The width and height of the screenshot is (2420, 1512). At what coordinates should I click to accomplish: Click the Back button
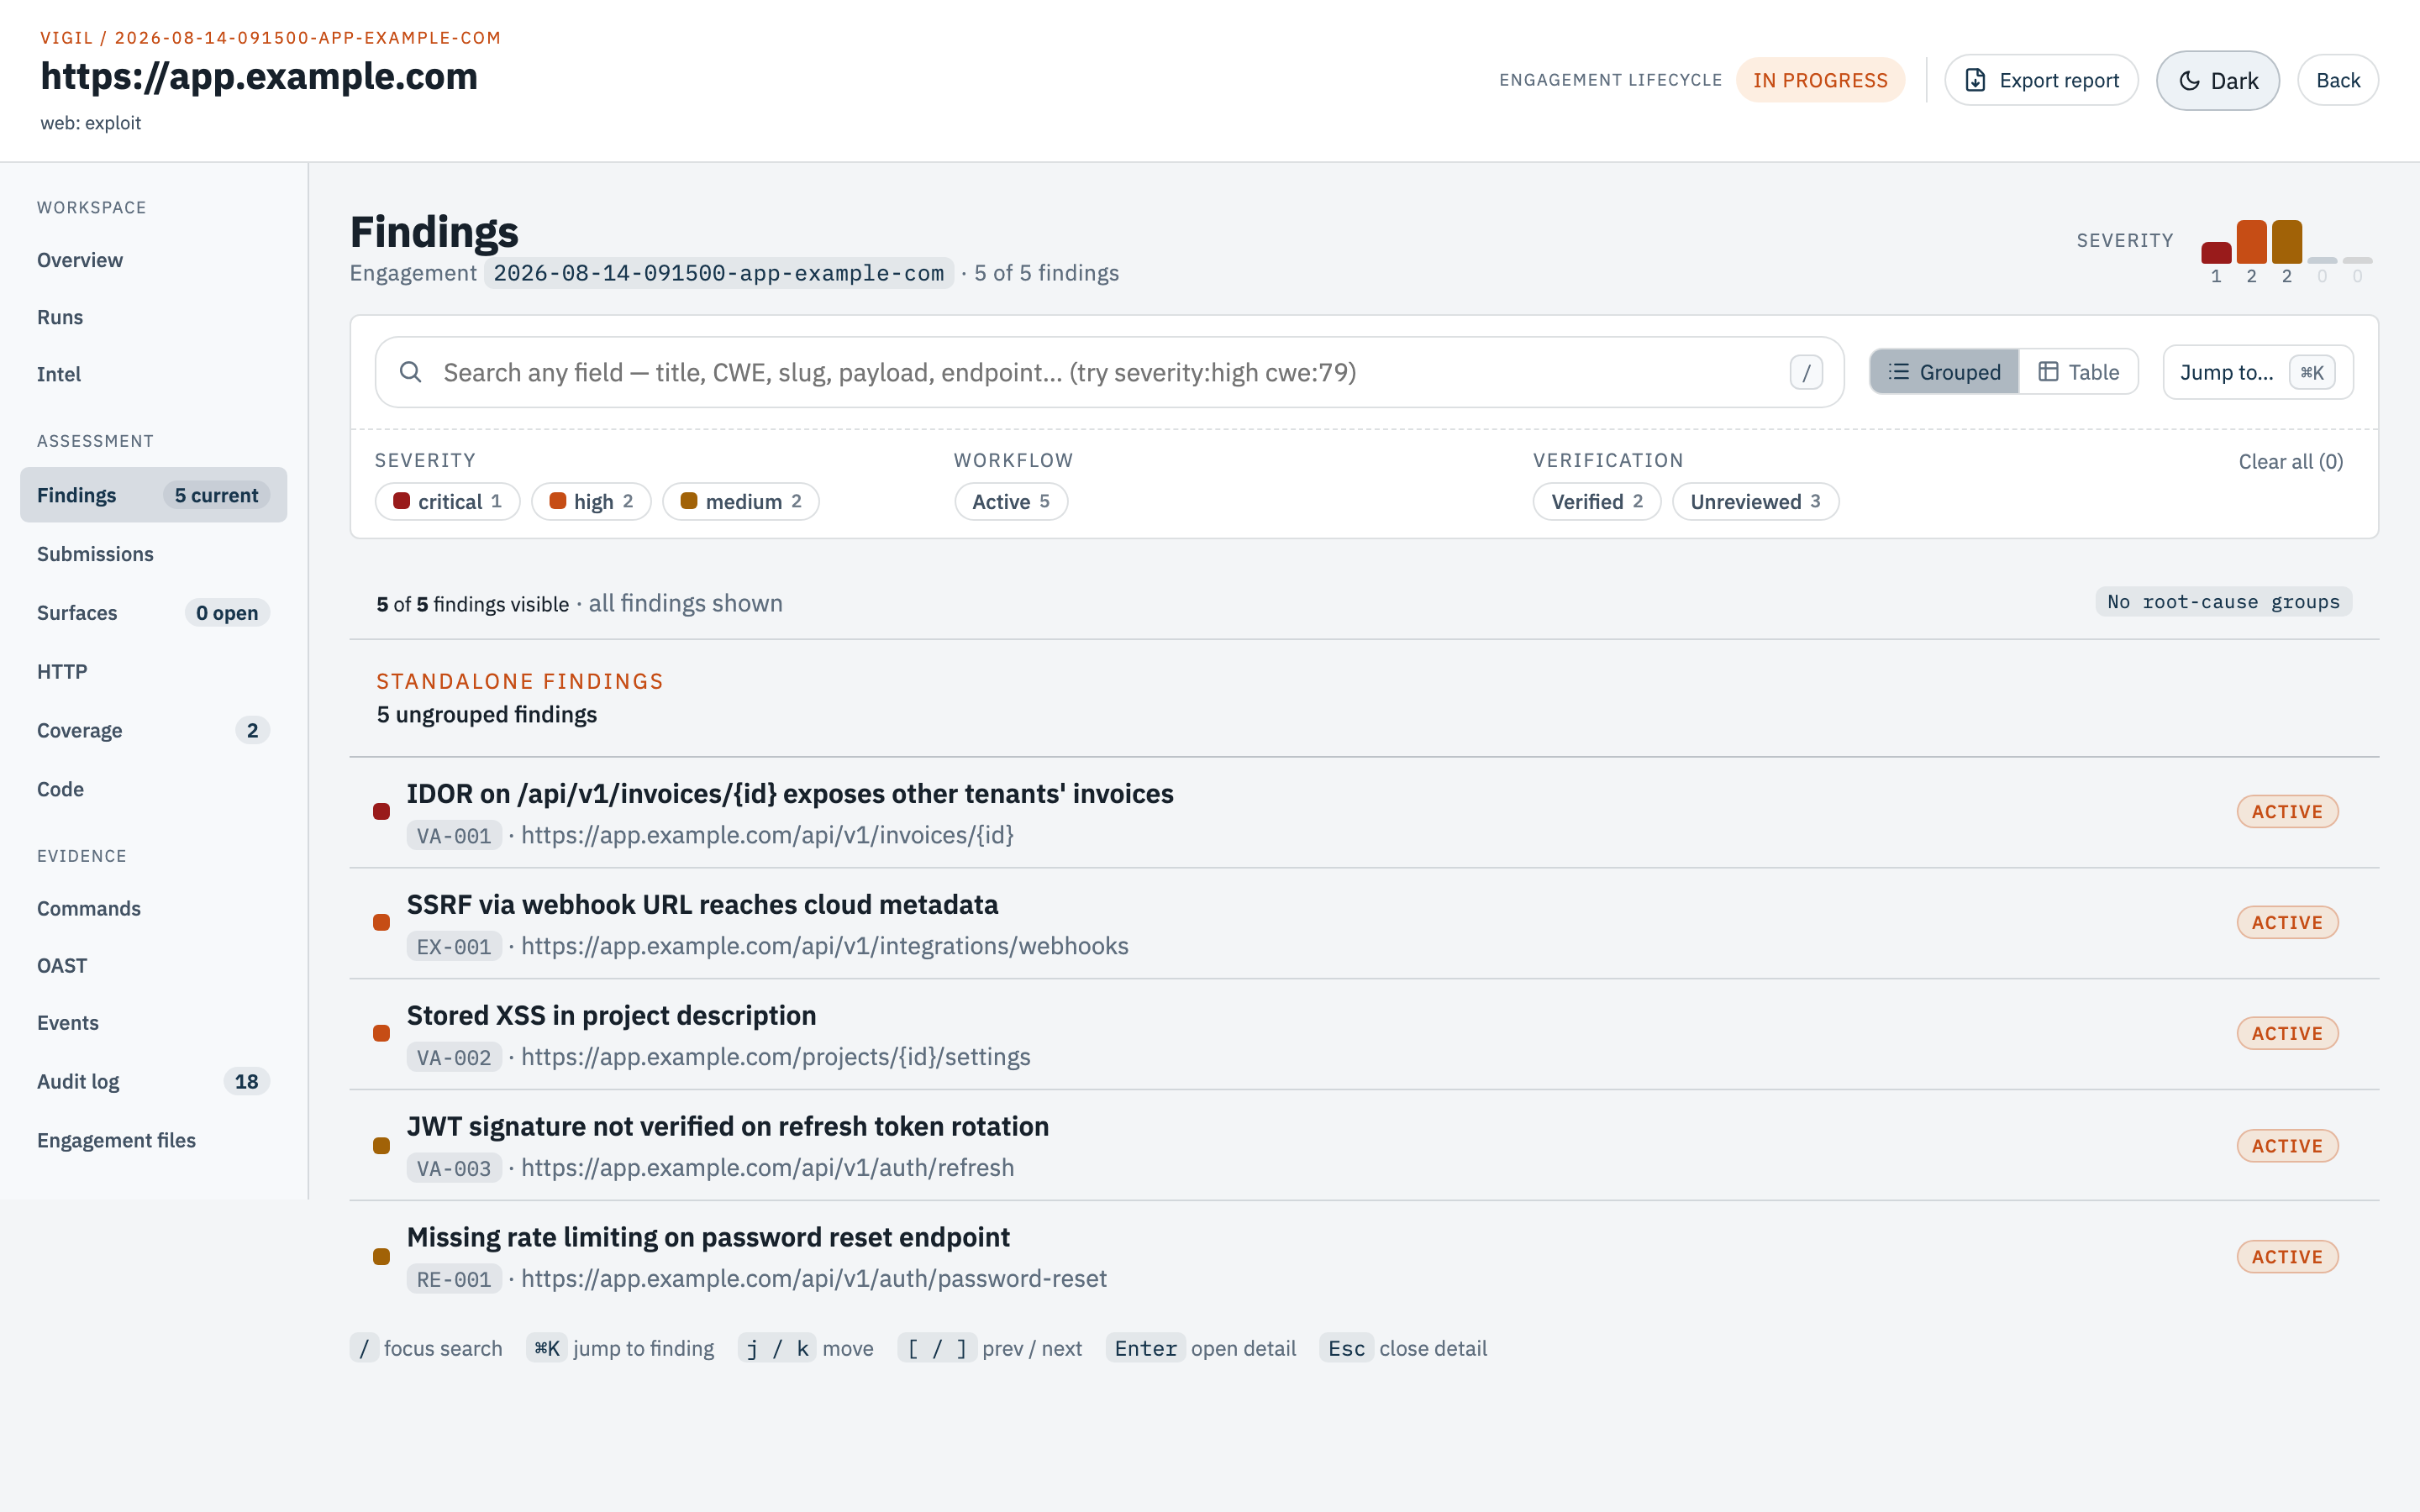point(2338,80)
